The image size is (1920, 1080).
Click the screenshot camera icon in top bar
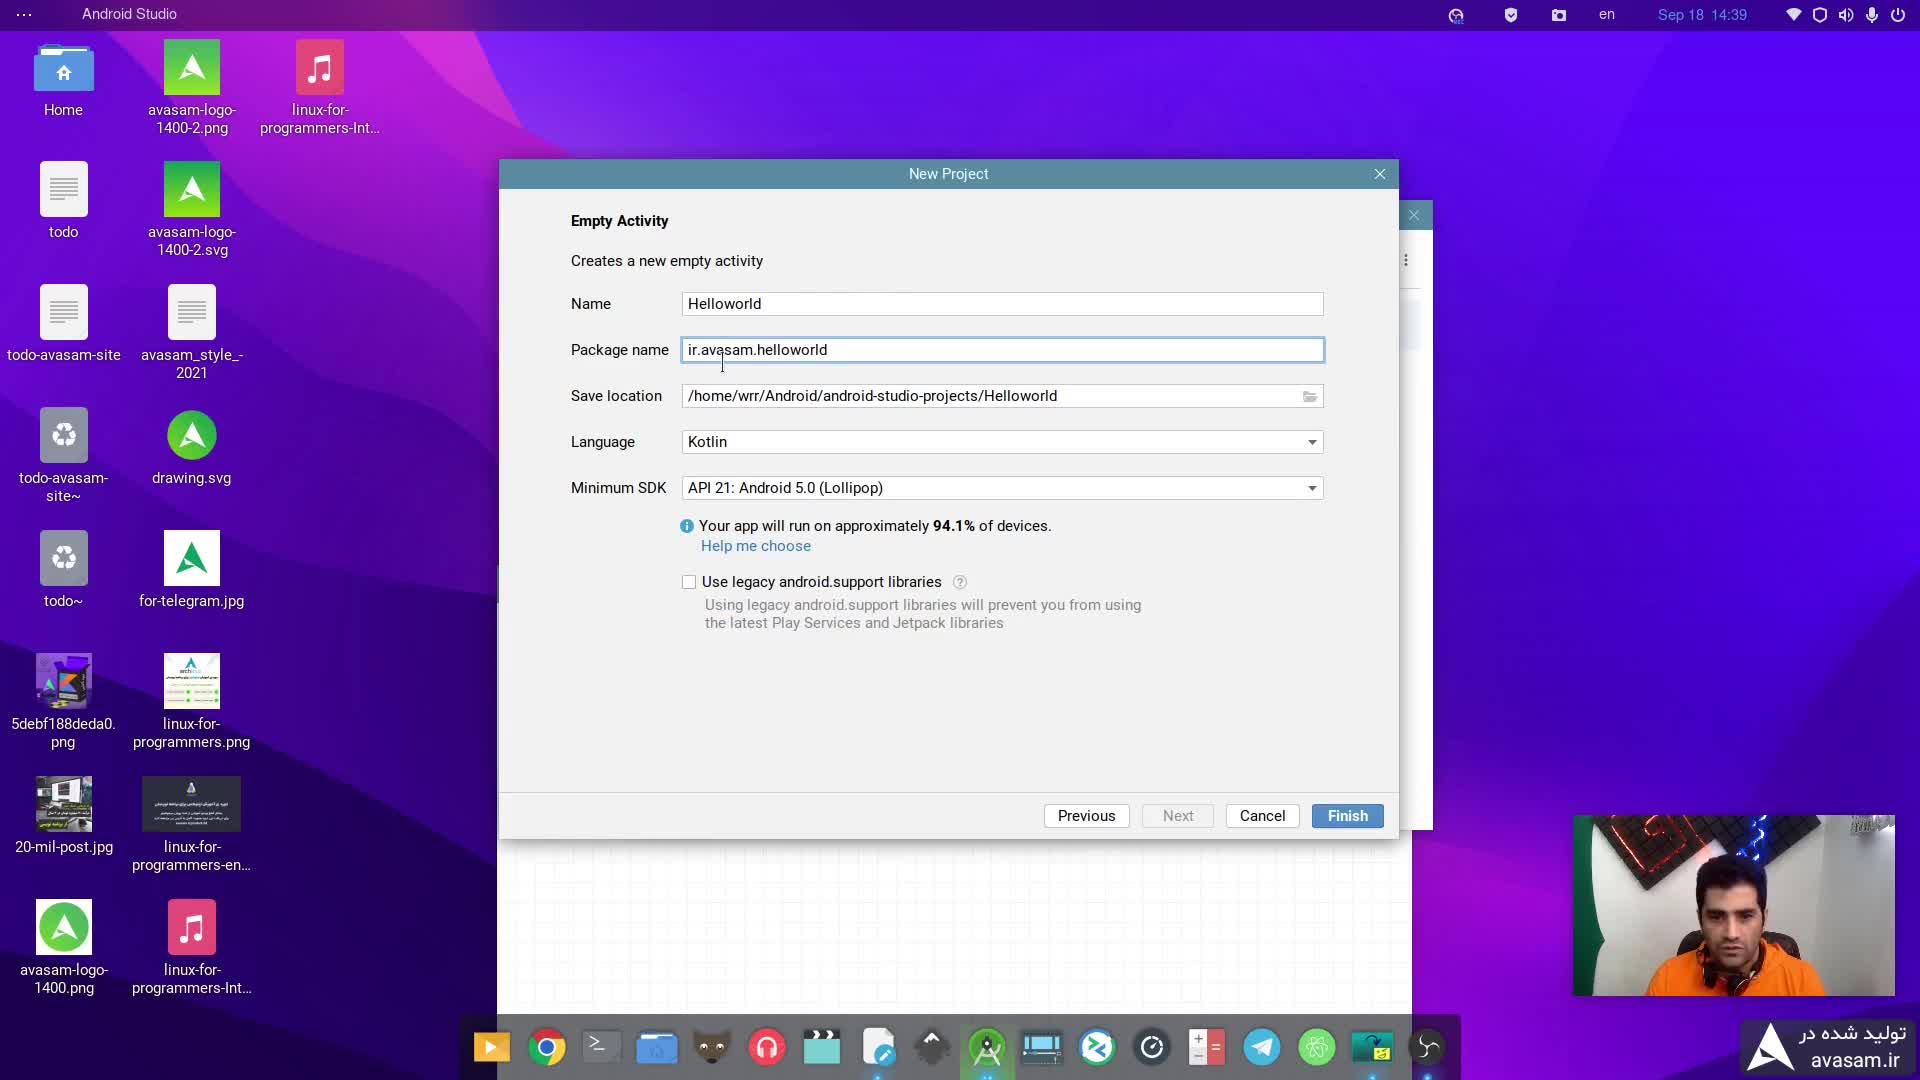point(1558,15)
